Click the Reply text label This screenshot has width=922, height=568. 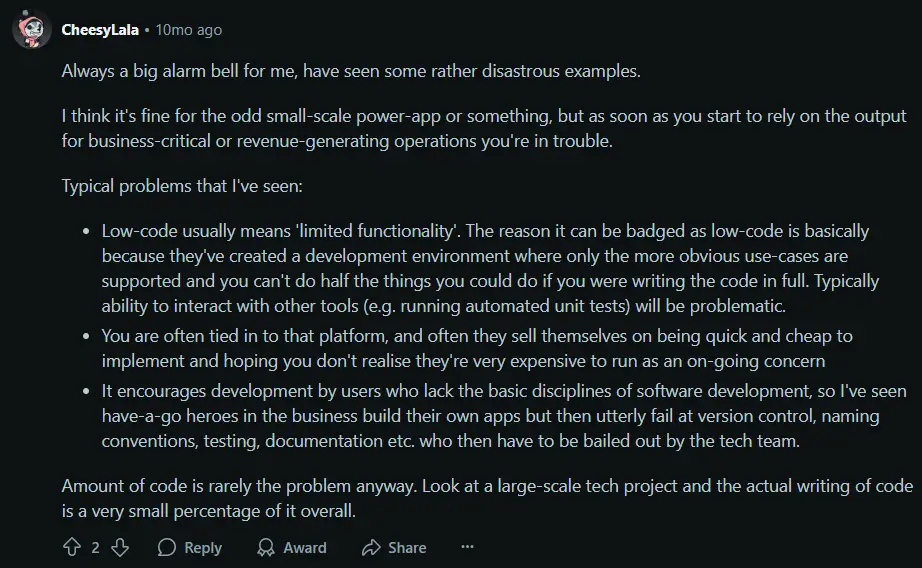pos(203,547)
